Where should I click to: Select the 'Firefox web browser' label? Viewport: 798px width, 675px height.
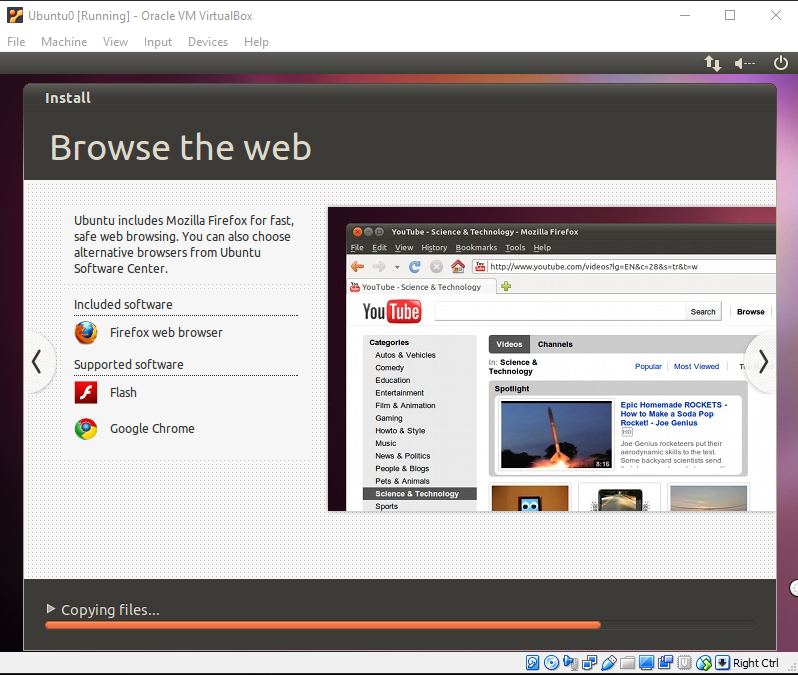[x=166, y=332]
